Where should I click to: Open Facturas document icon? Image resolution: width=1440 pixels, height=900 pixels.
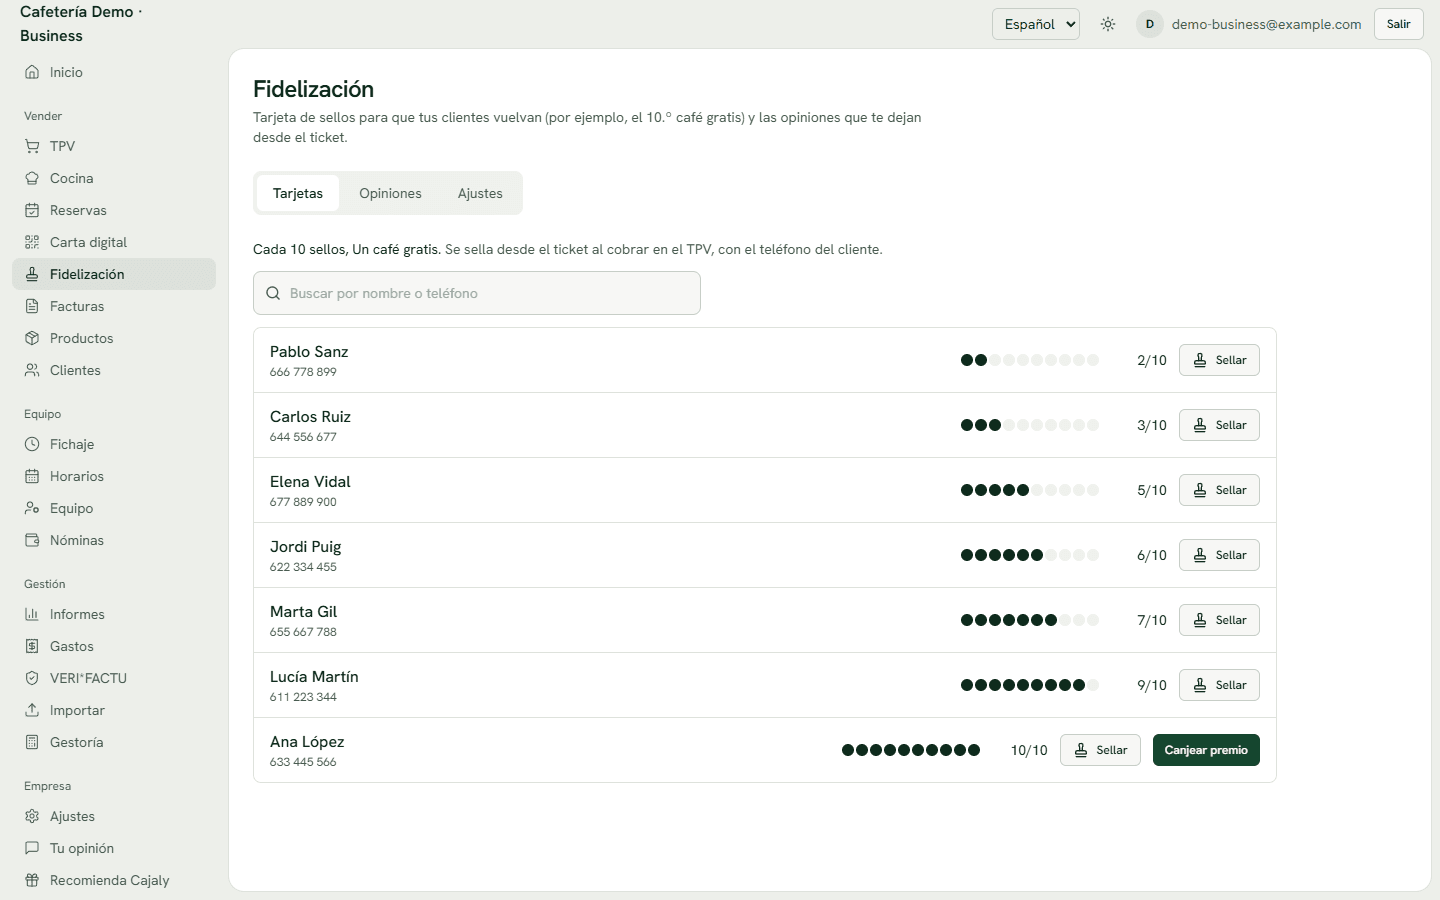(32, 306)
